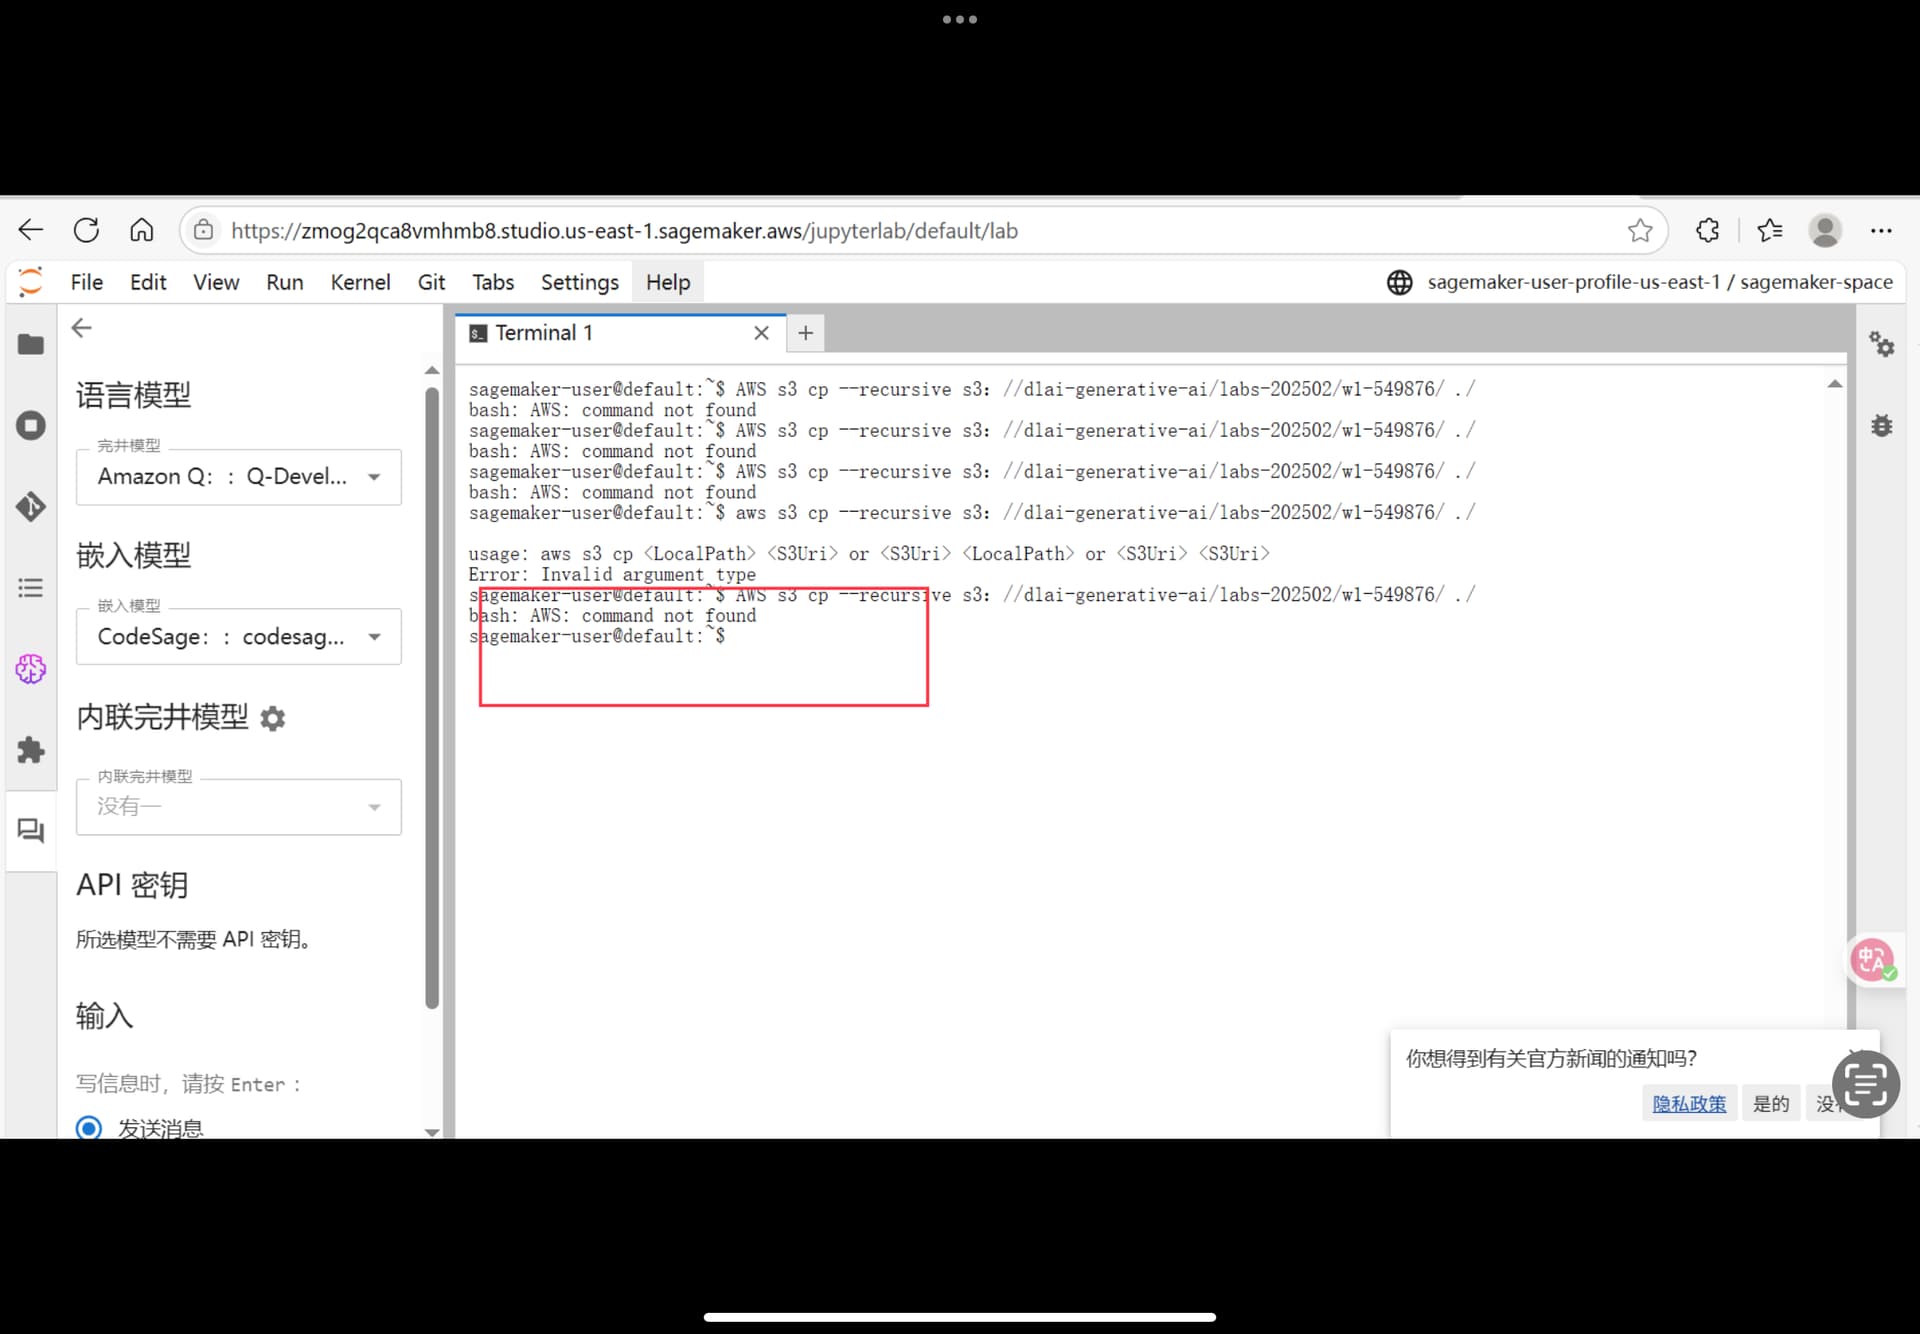This screenshot has width=1920, height=1334.
Task: Add a new launcher tab with plus
Action: [x=805, y=333]
